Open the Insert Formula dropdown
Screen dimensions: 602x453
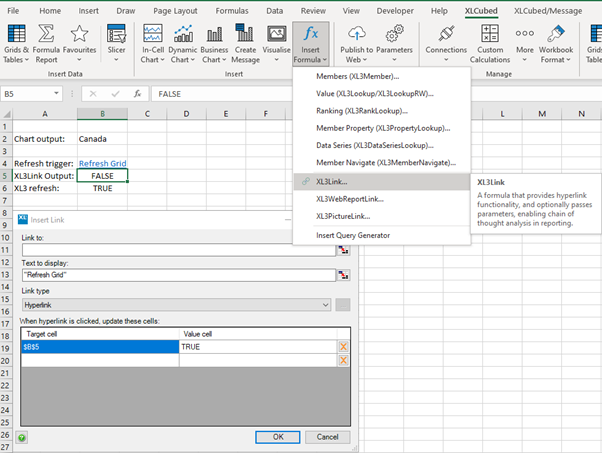click(310, 43)
